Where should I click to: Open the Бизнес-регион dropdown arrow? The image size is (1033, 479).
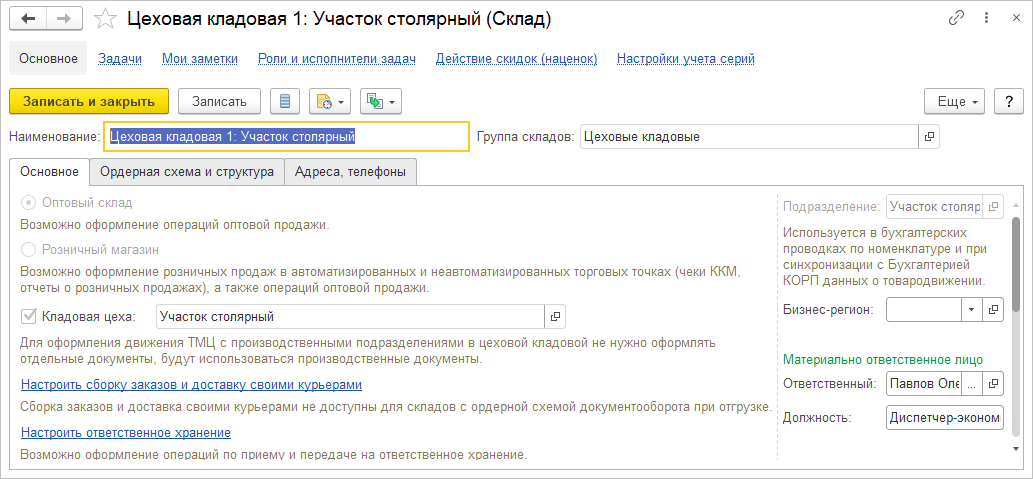970,310
